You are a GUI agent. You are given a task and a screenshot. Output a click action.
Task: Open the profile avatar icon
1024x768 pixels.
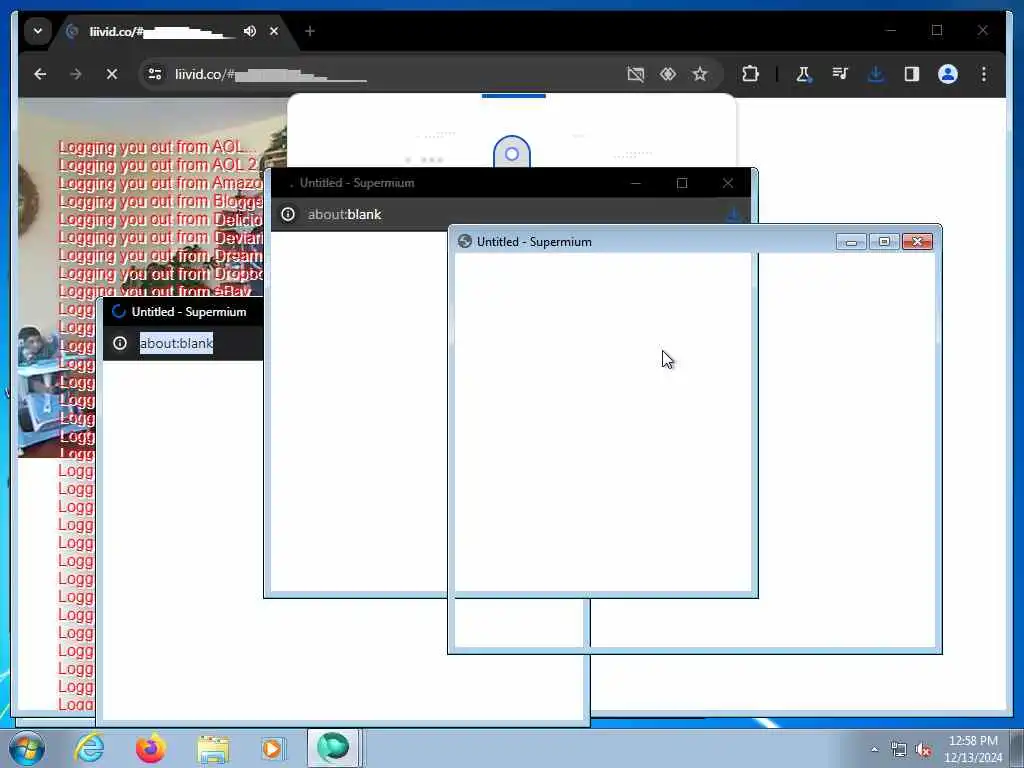coord(948,74)
